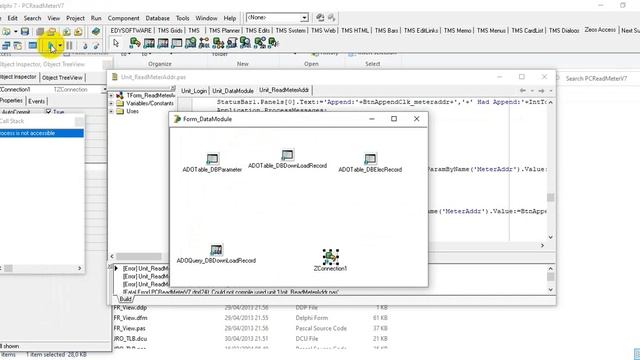Pick the fourth Zeos Access palette component
This screenshot has height=360, width=640.
click(x=177, y=43)
